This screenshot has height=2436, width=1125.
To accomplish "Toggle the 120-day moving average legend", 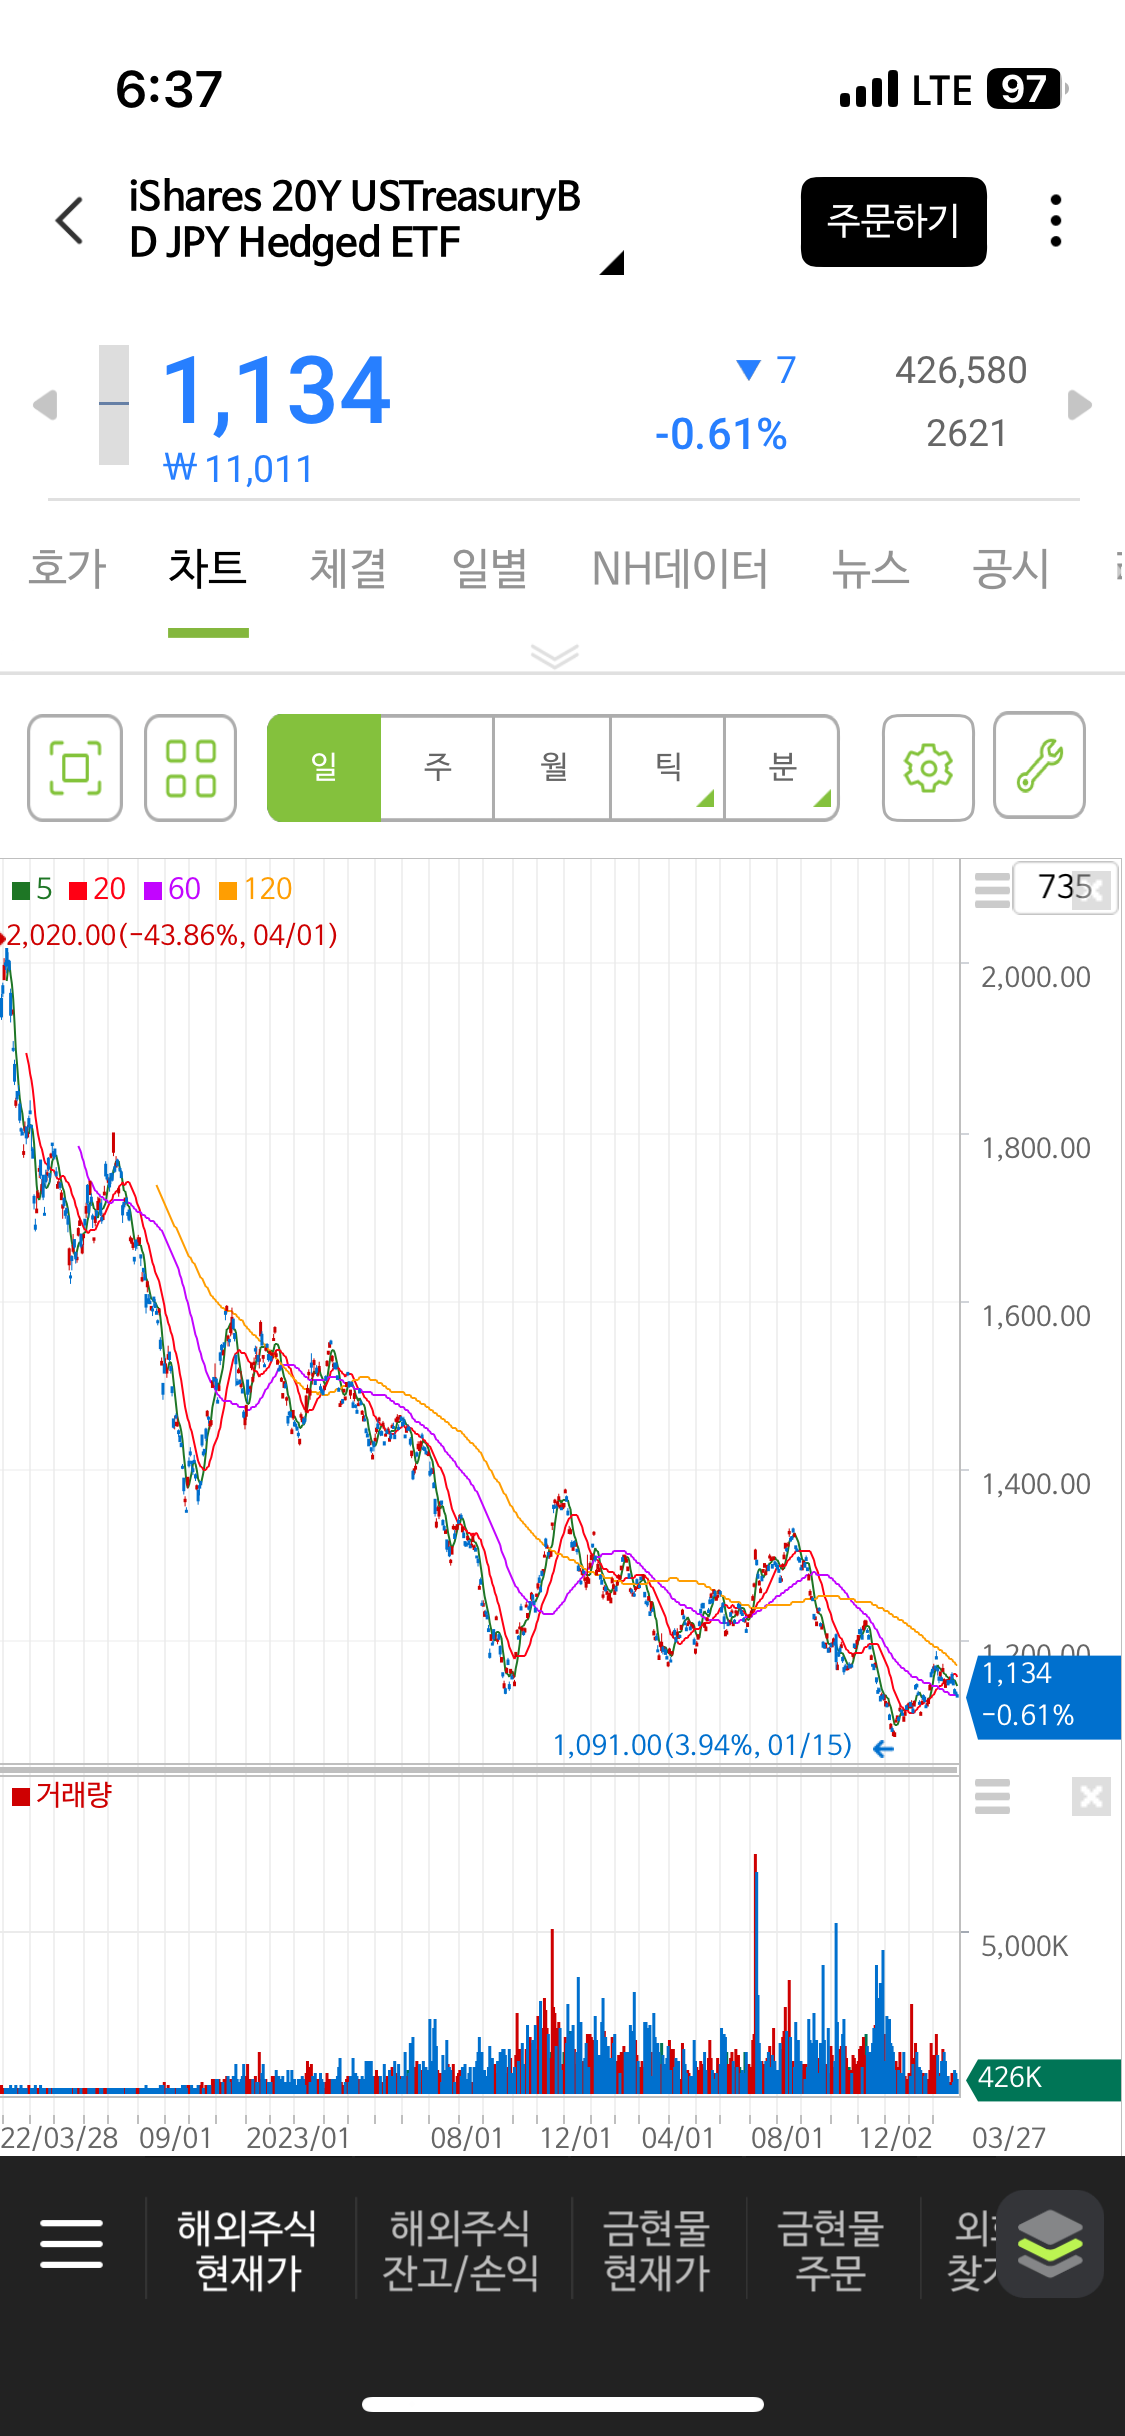I will point(255,889).
